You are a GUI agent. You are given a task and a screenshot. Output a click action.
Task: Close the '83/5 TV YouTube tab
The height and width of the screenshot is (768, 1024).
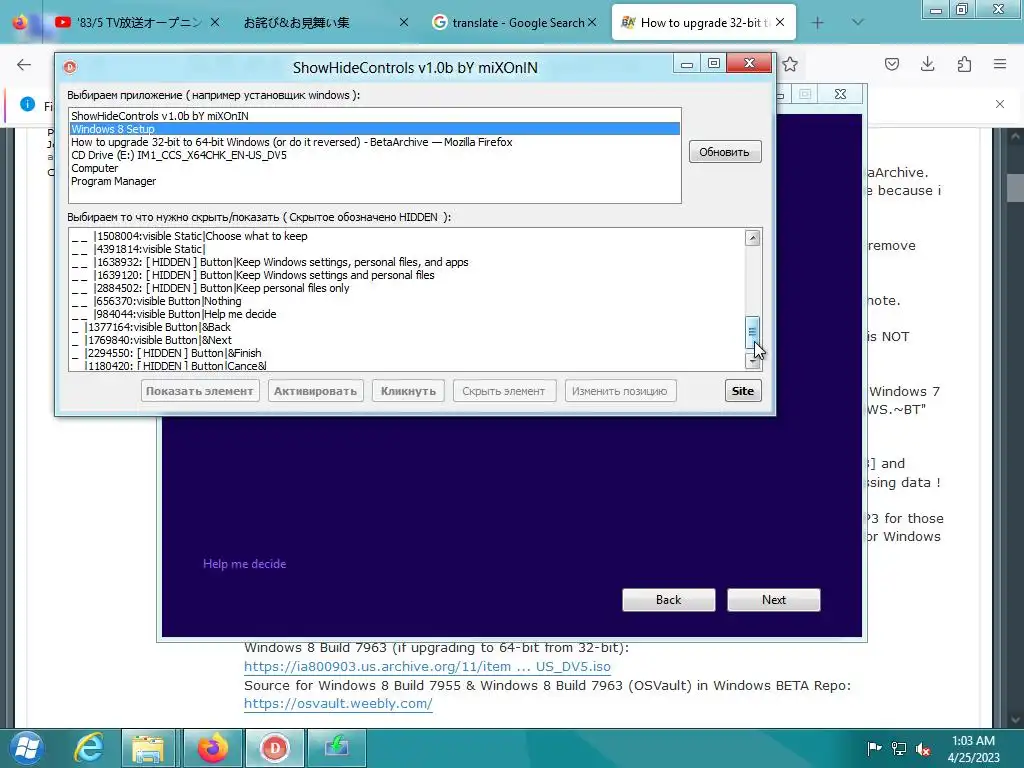(x=215, y=22)
